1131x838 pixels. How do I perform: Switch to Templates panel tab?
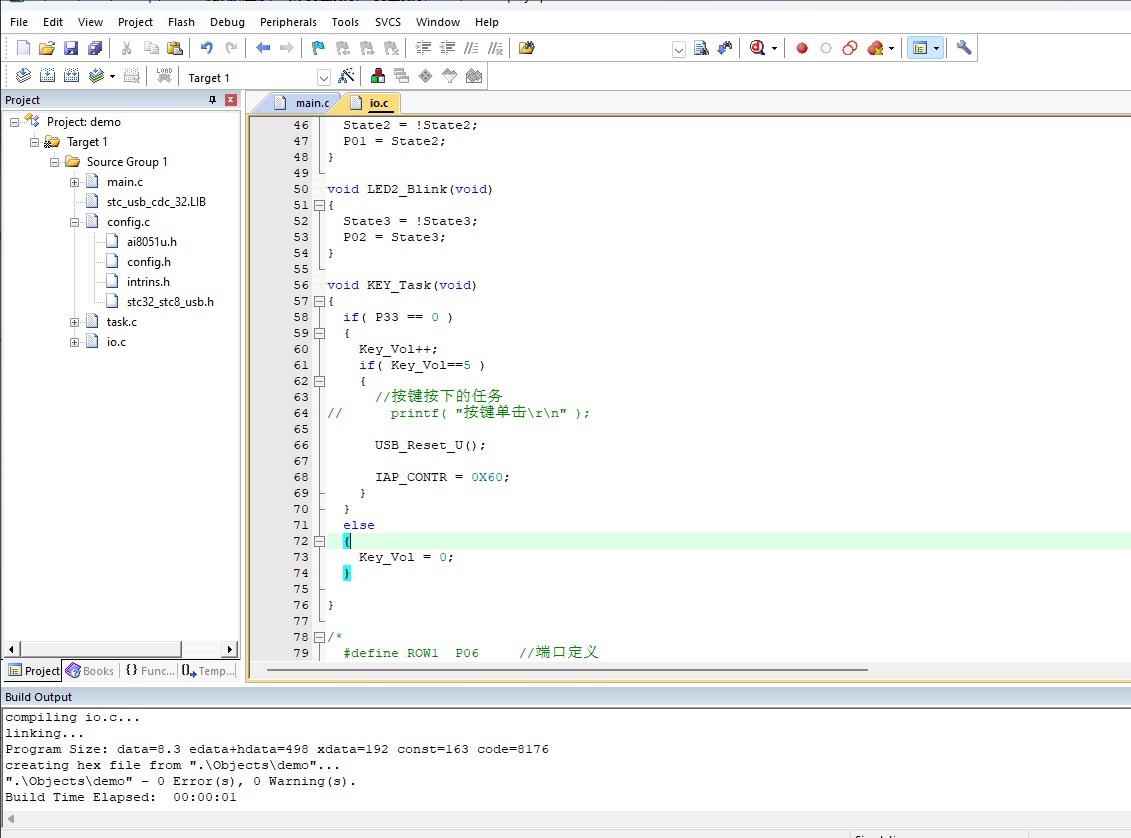coord(208,671)
